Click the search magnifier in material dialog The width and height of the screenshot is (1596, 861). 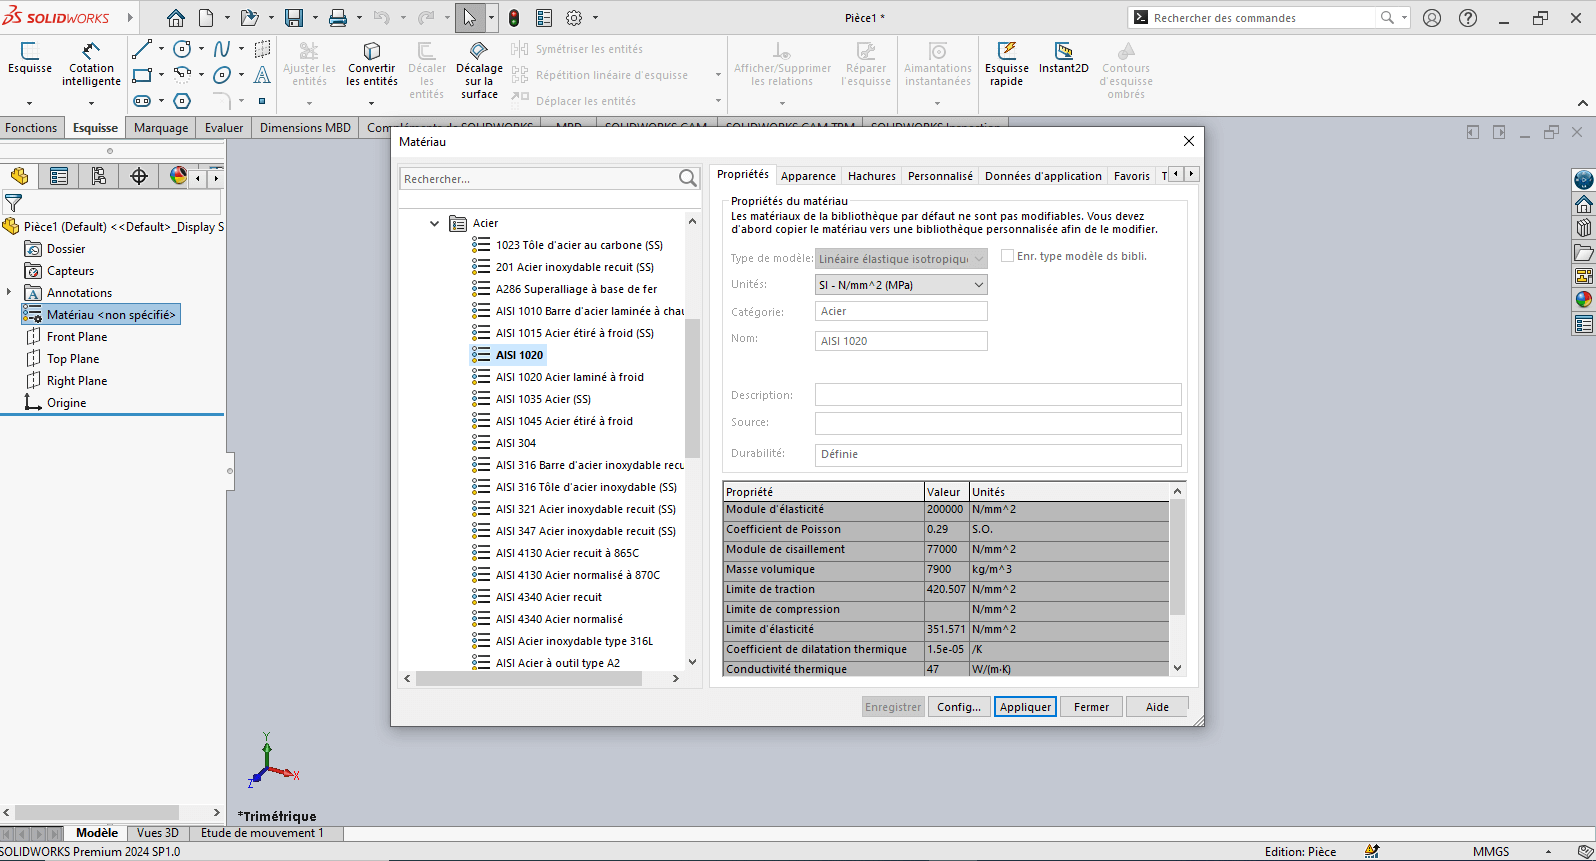click(x=688, y=178)
